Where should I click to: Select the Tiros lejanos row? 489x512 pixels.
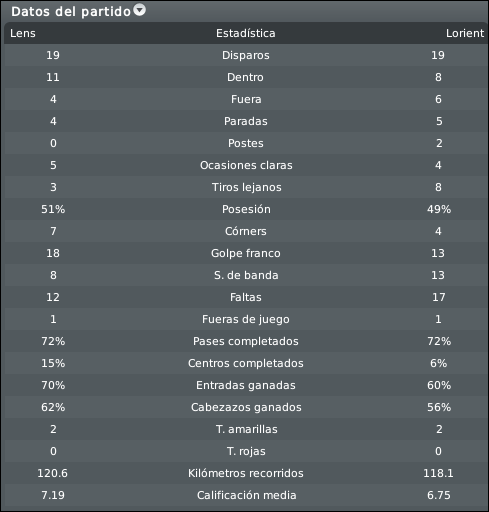(x=246, y=187)
